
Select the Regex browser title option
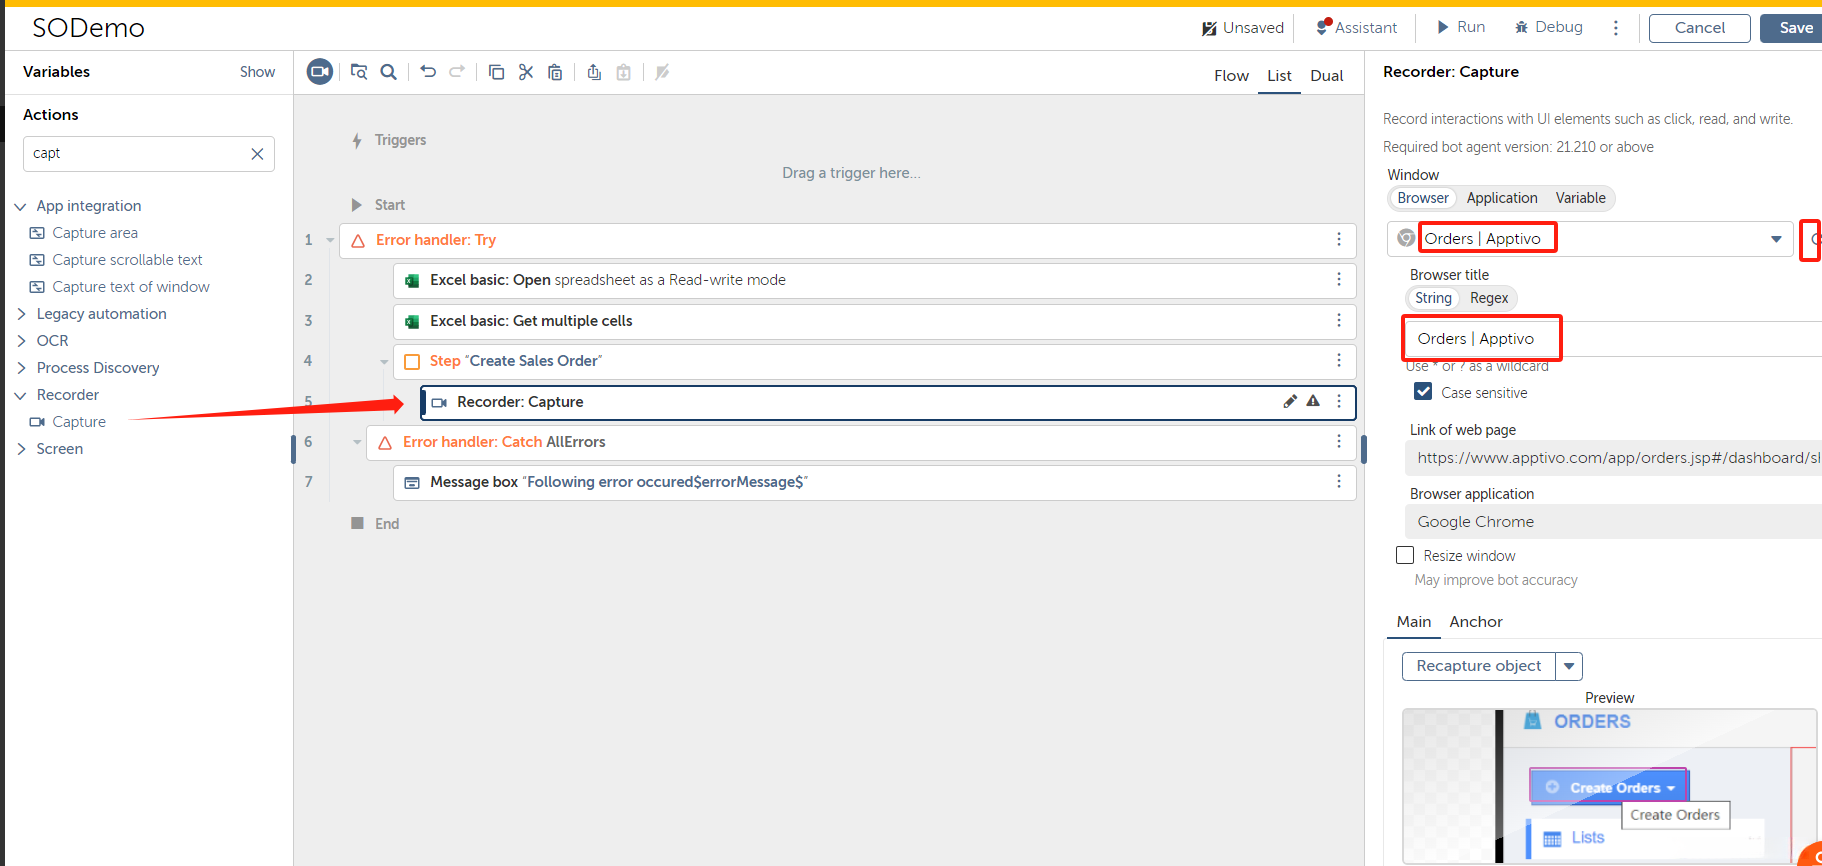click(1488, 298)
